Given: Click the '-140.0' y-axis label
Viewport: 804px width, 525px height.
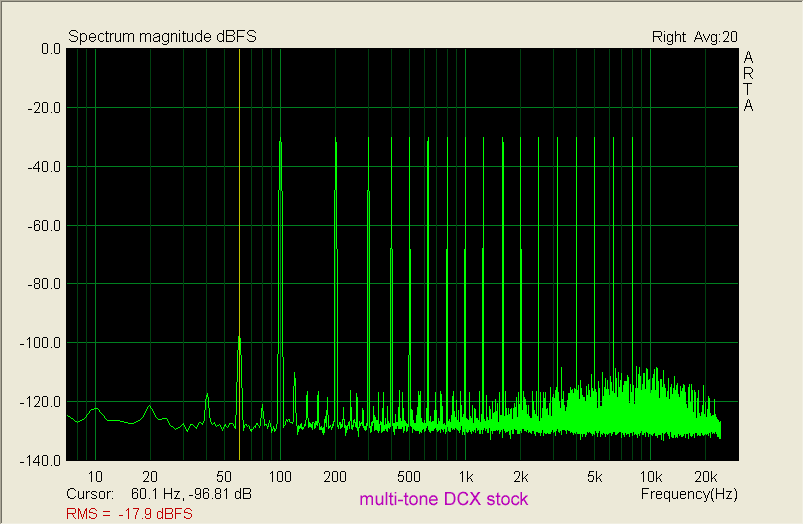Looking at the screenshot, I should pyautogui.click(x=41, y=461).
